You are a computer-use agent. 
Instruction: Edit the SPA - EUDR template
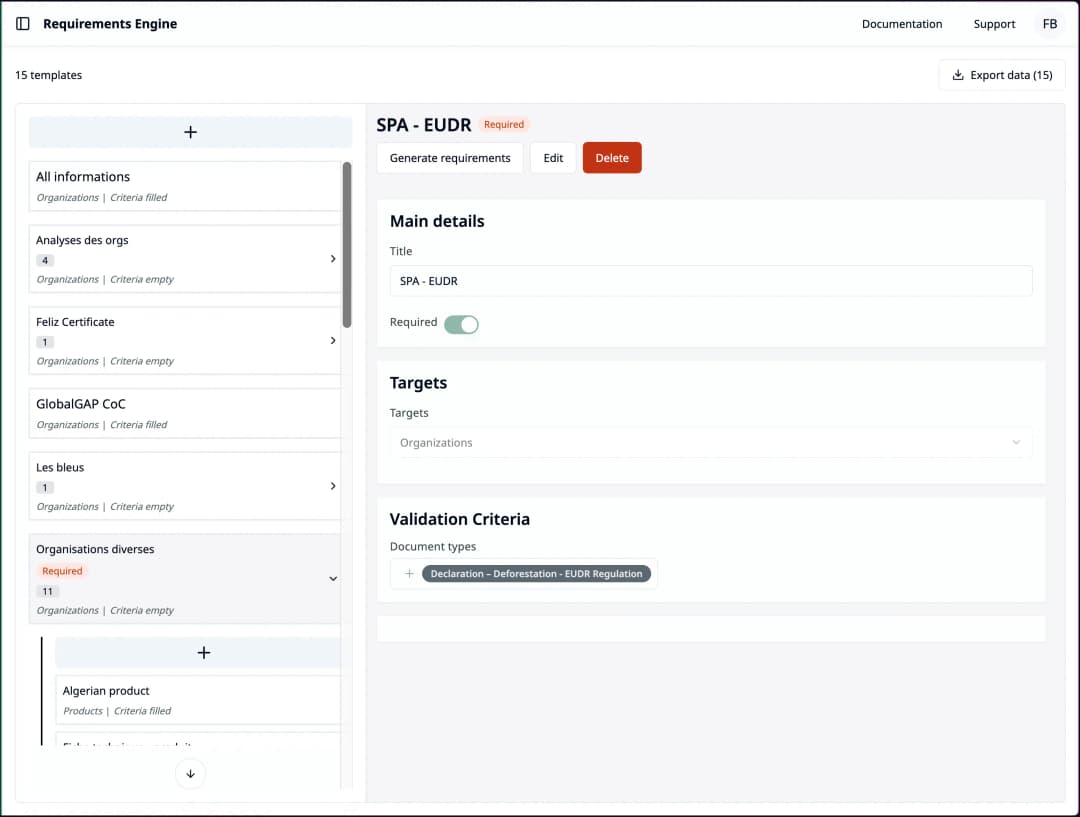553,157
